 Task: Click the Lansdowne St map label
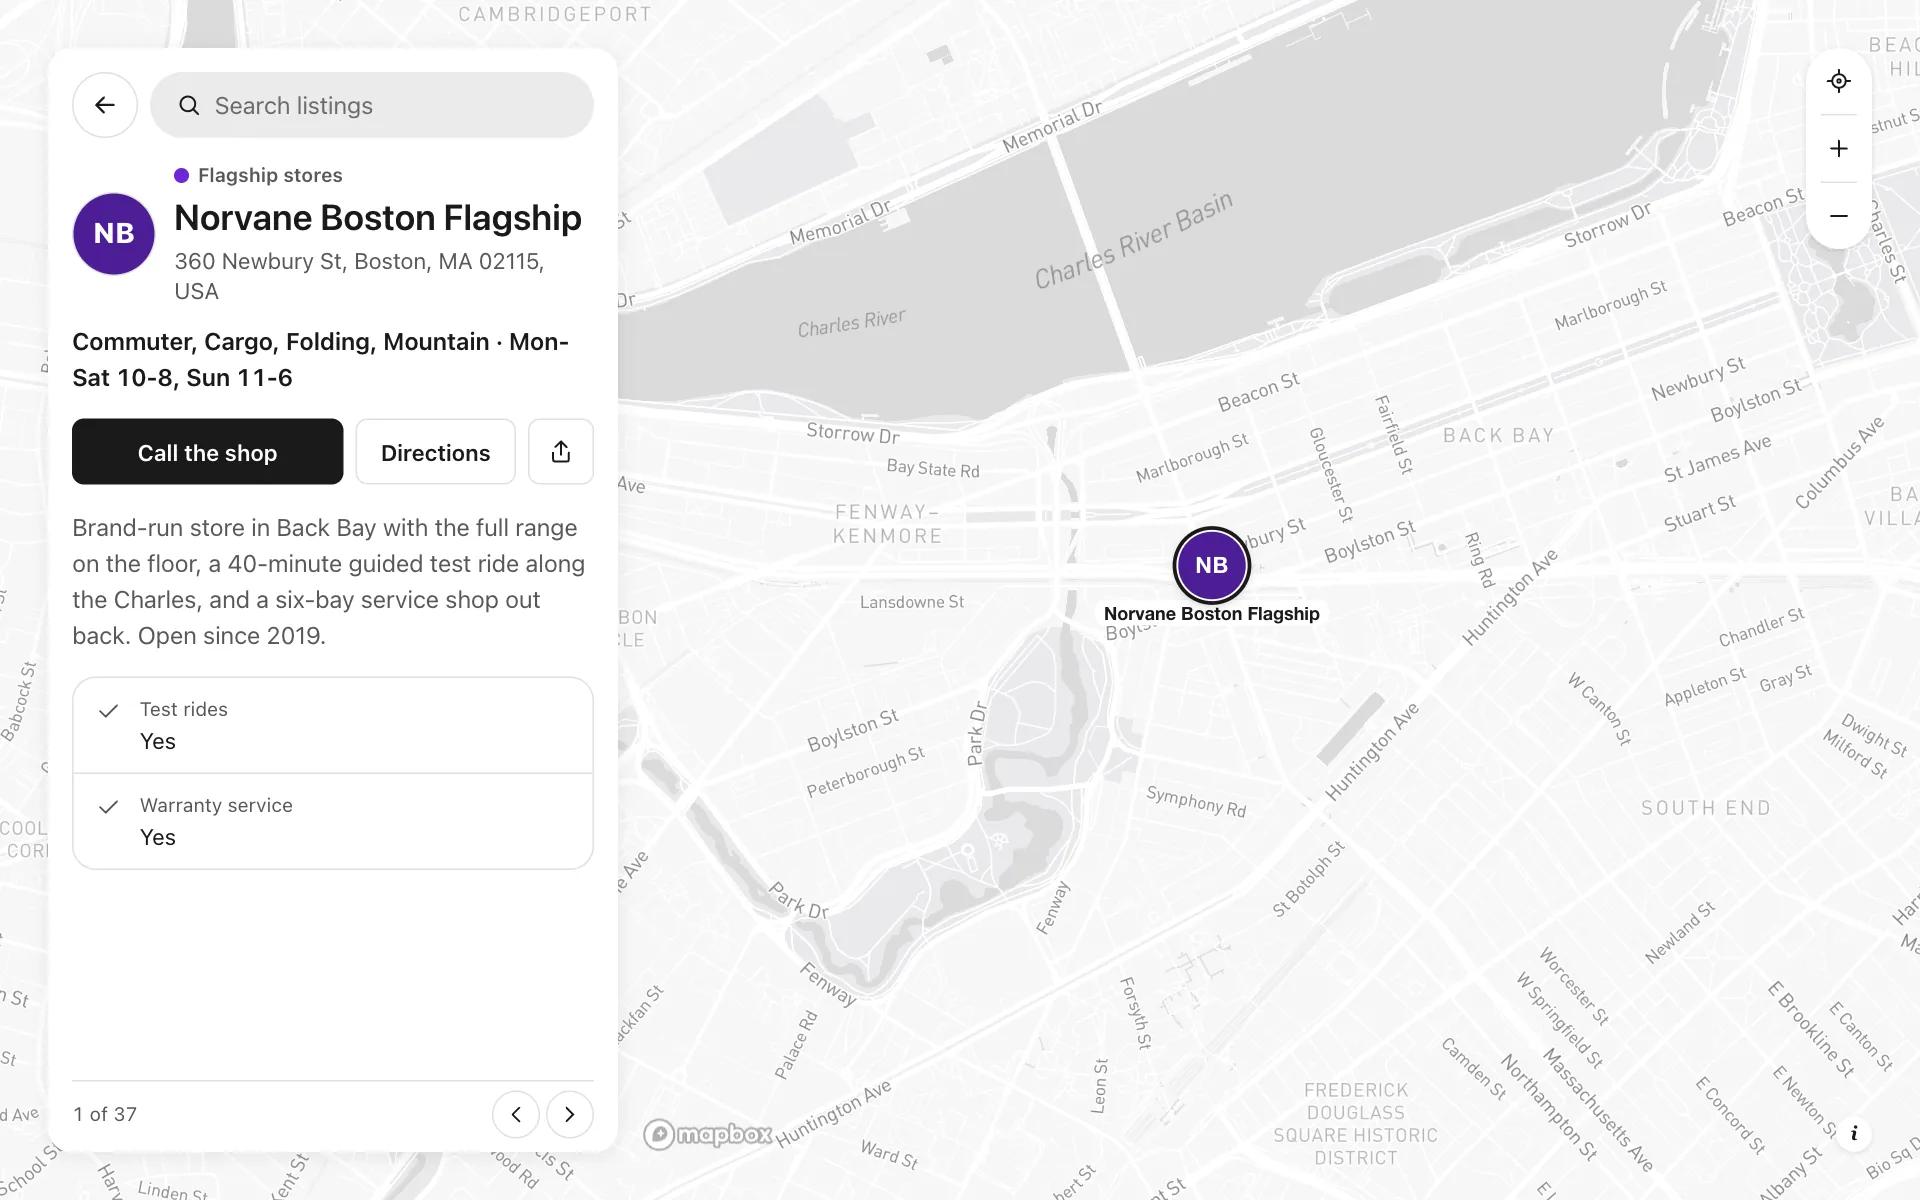coord(912,602)
